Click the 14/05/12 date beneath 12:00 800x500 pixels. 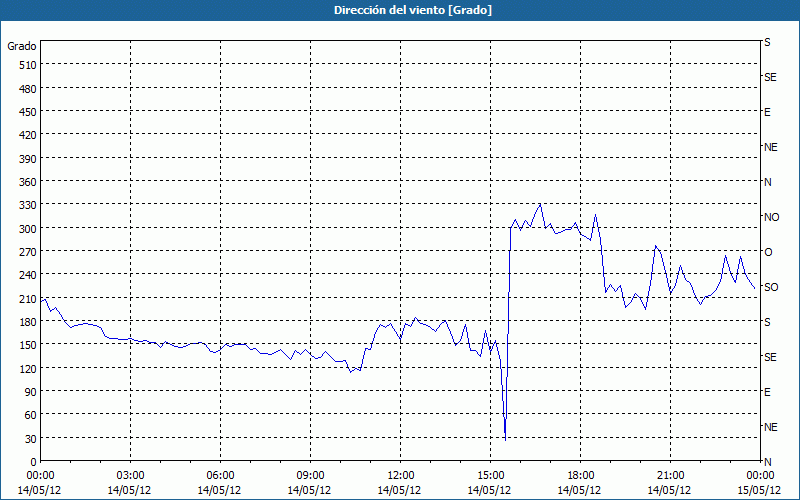399,490
